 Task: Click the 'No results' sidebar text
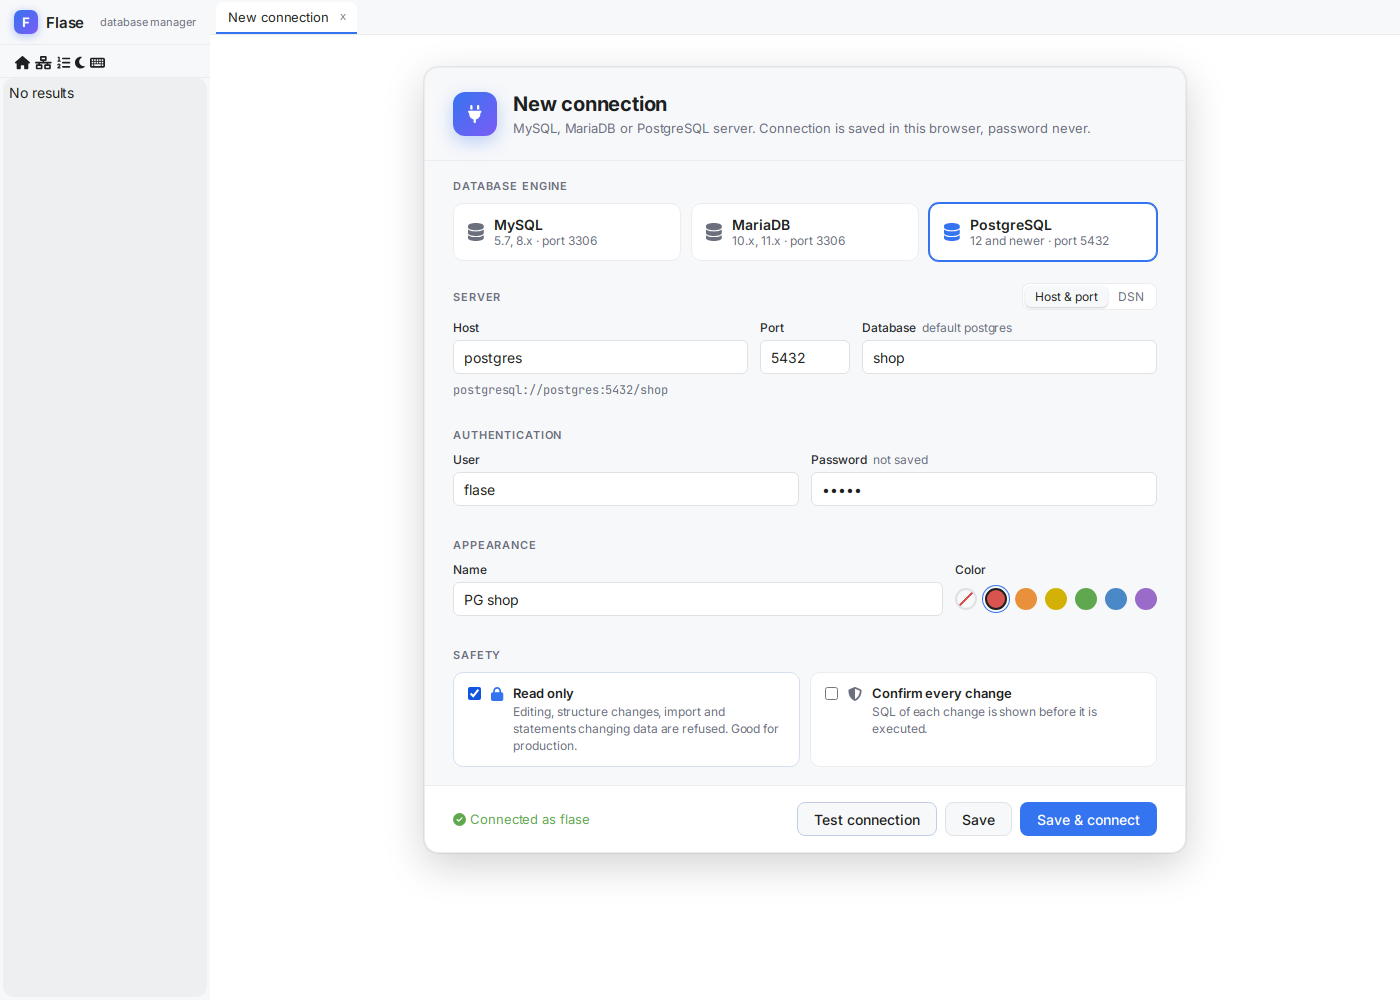click(x=42, y=93)
